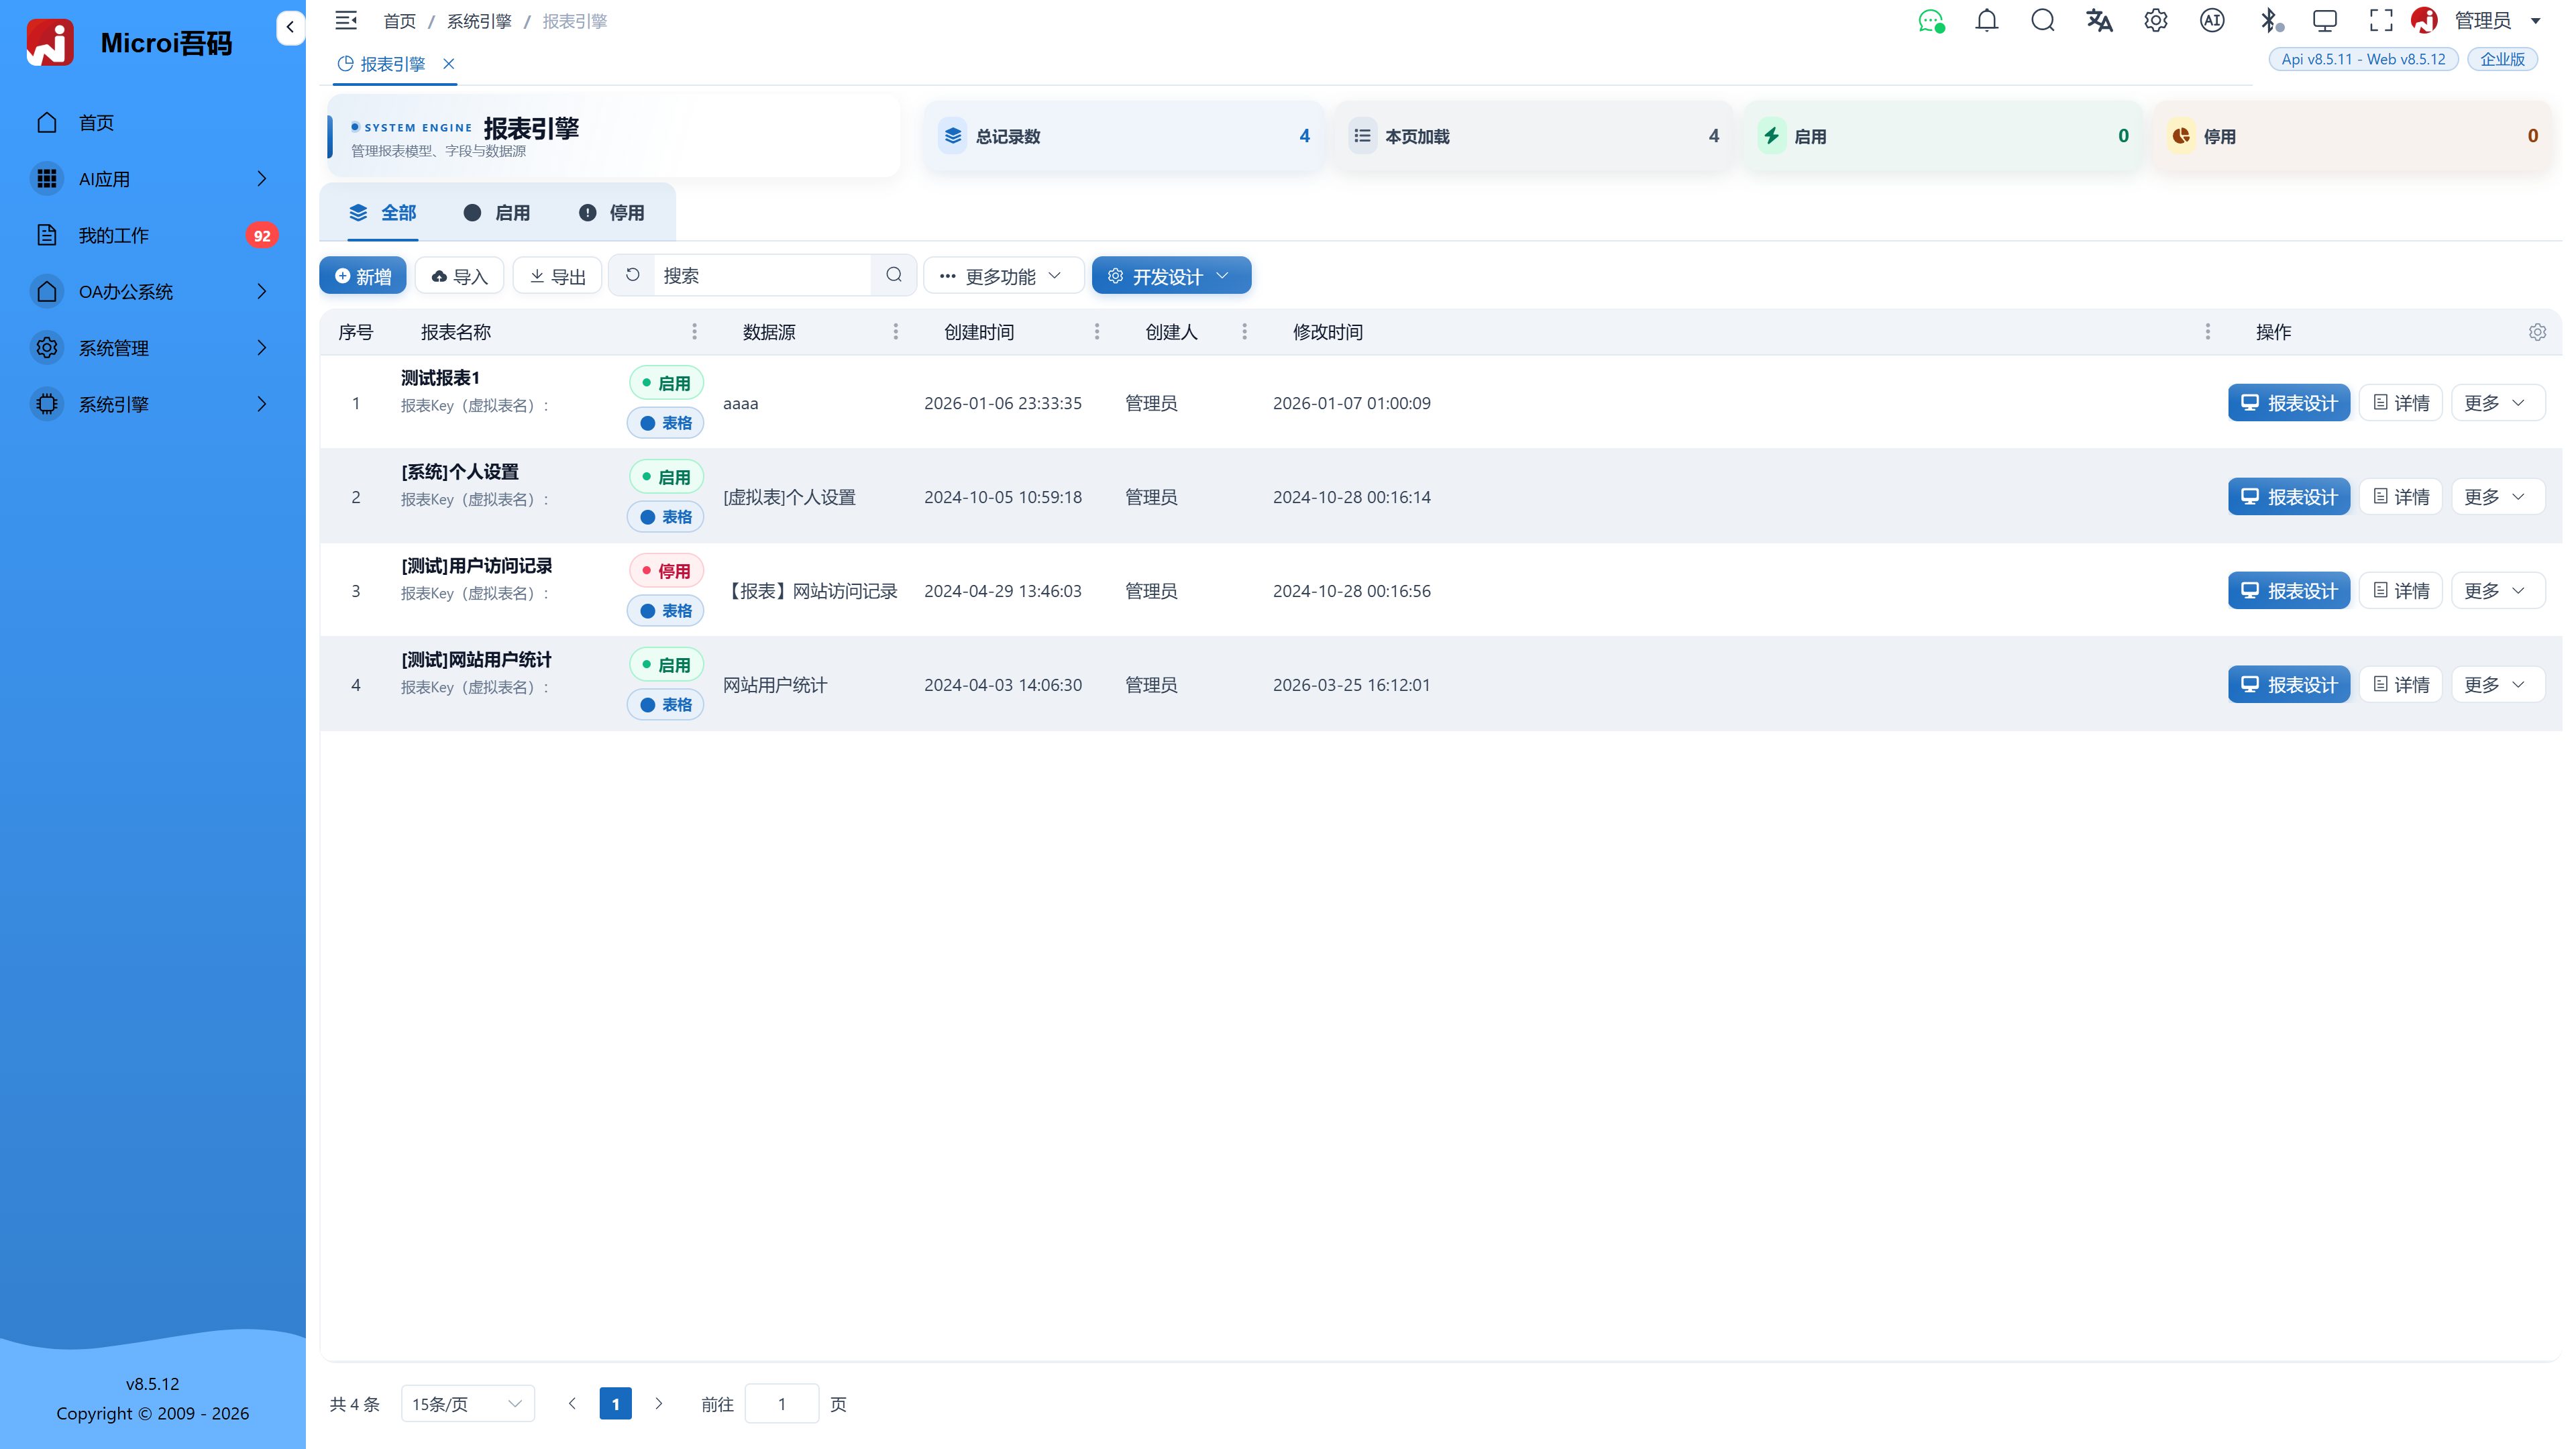Switch to the 启用 filter tab
The height and width of the screenshot is (1449, 2576).
[497, 213]
